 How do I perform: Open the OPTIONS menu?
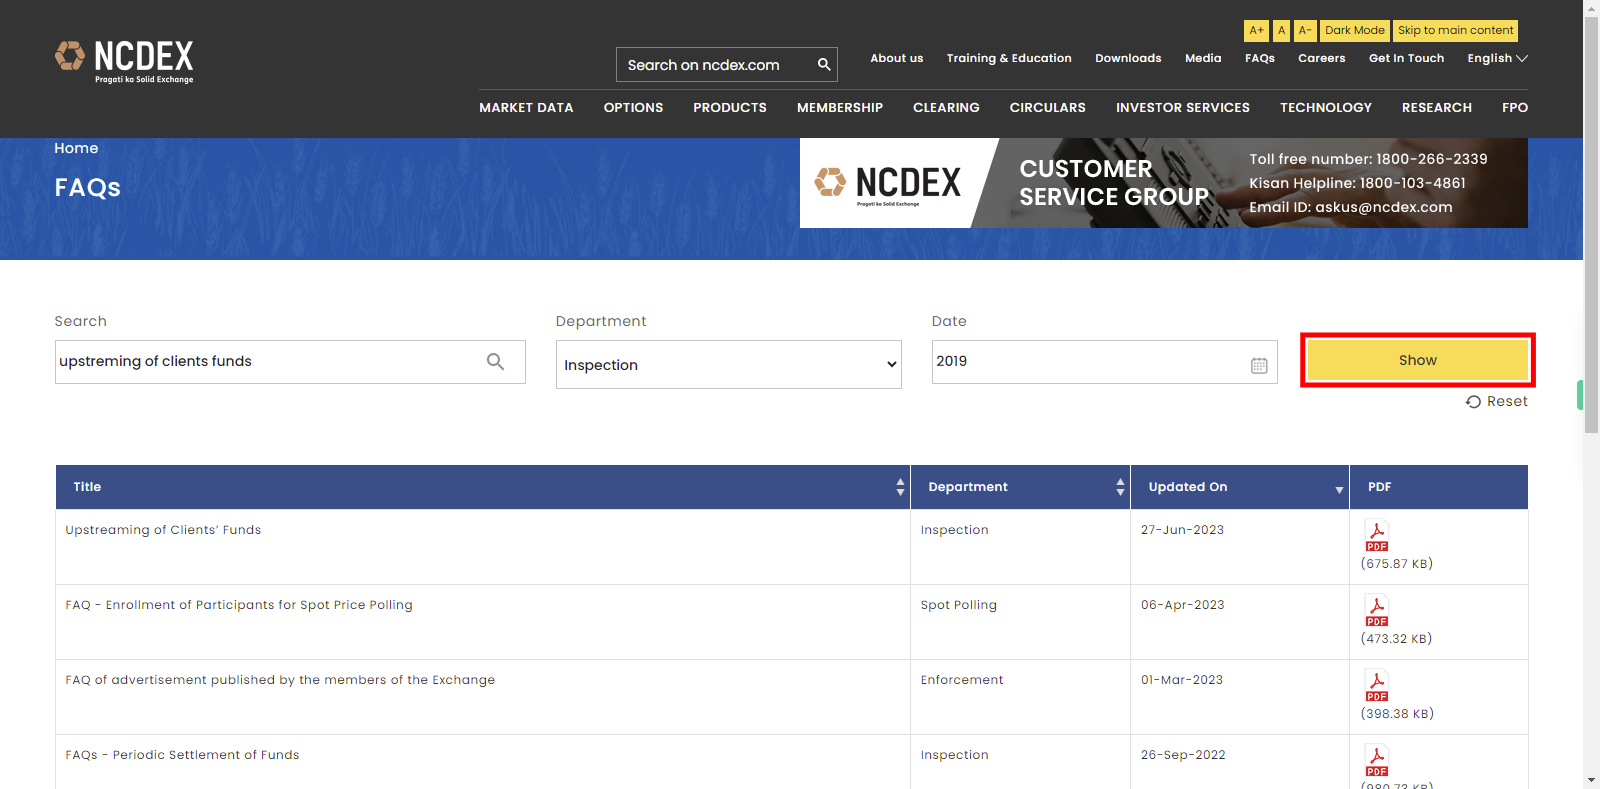coord(633,108)
